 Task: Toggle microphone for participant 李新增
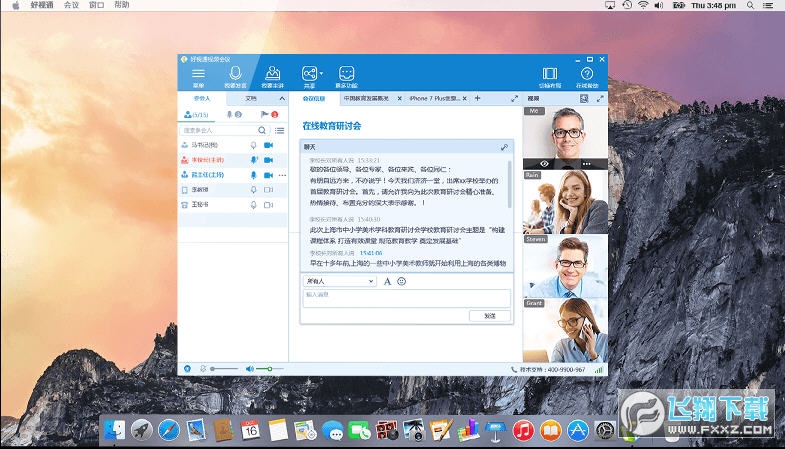254,189
